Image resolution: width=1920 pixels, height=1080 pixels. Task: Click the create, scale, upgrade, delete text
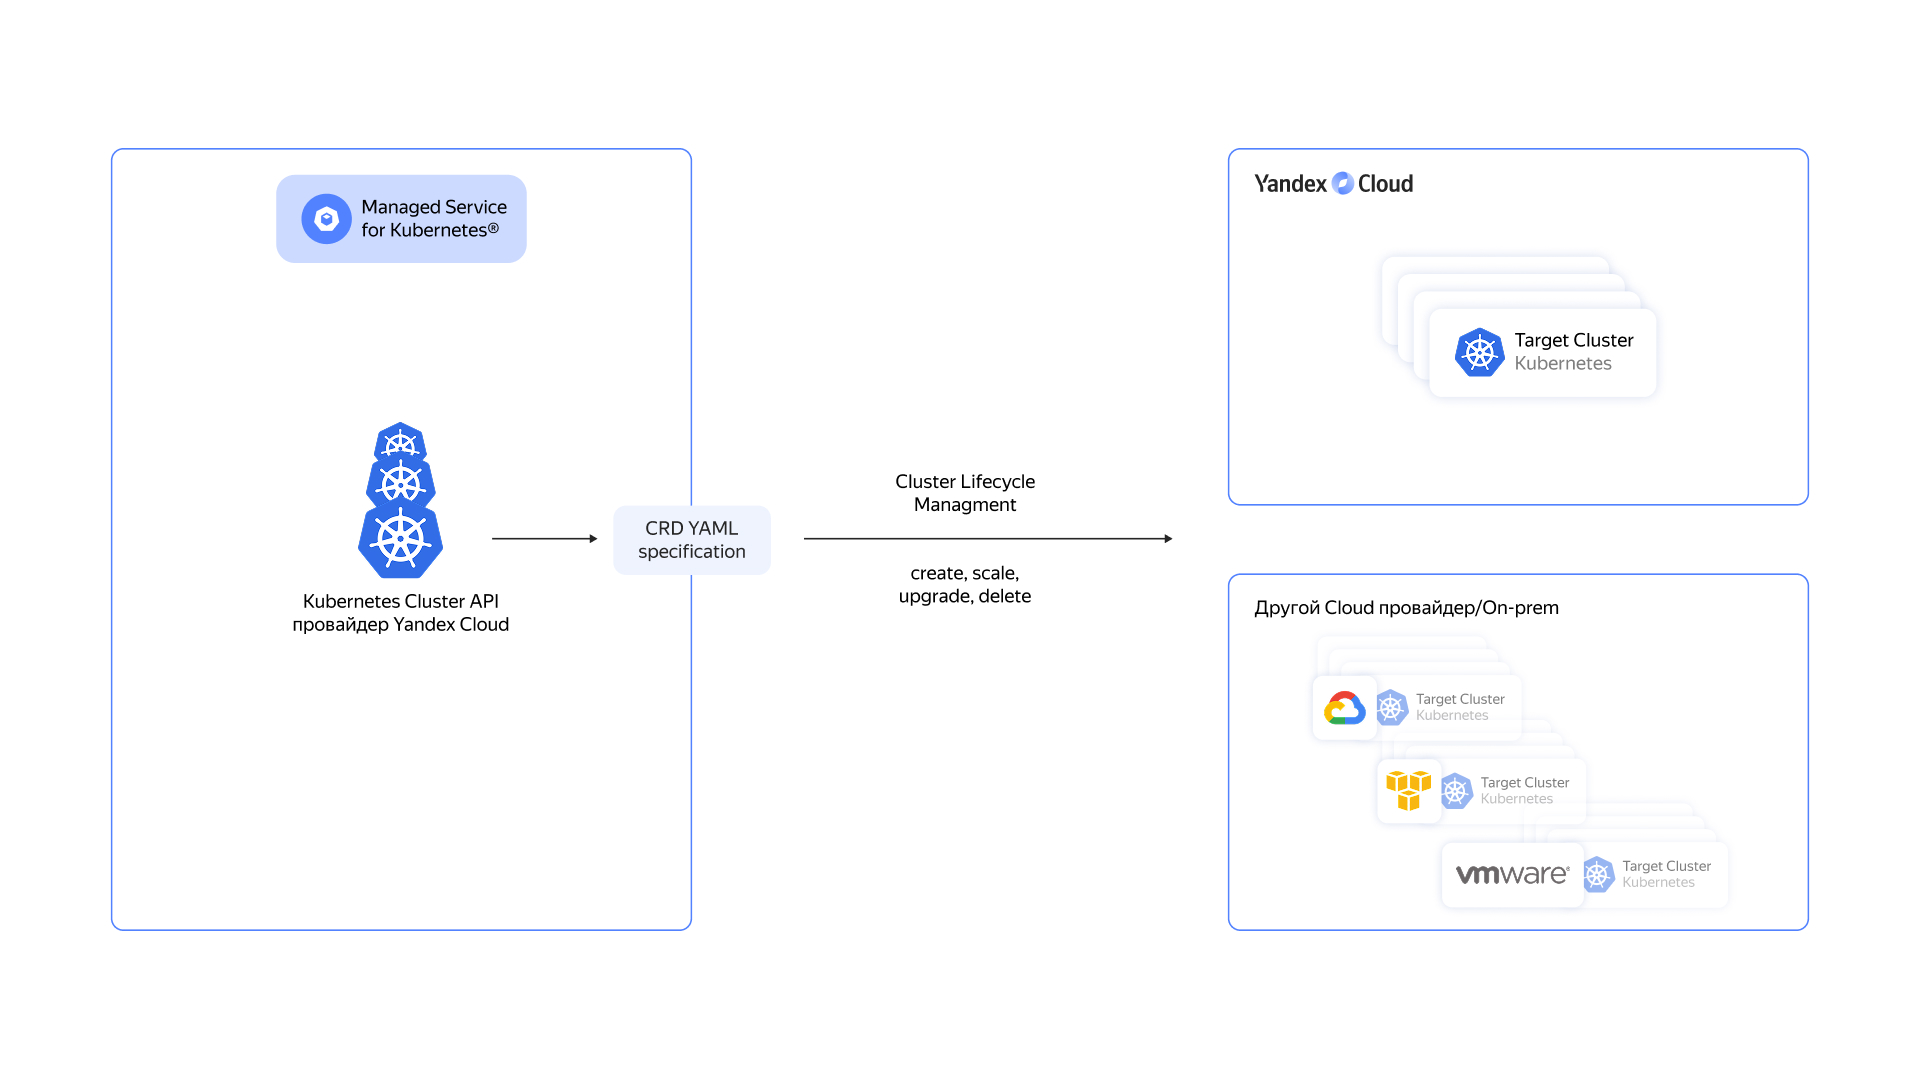pos(964,584)
